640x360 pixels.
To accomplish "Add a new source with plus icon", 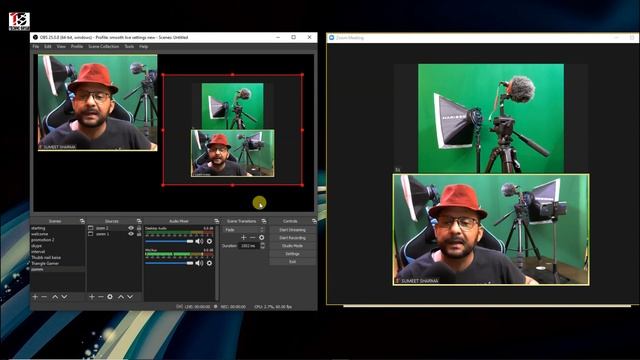I will pyautogui.click(x=92, y=297).
